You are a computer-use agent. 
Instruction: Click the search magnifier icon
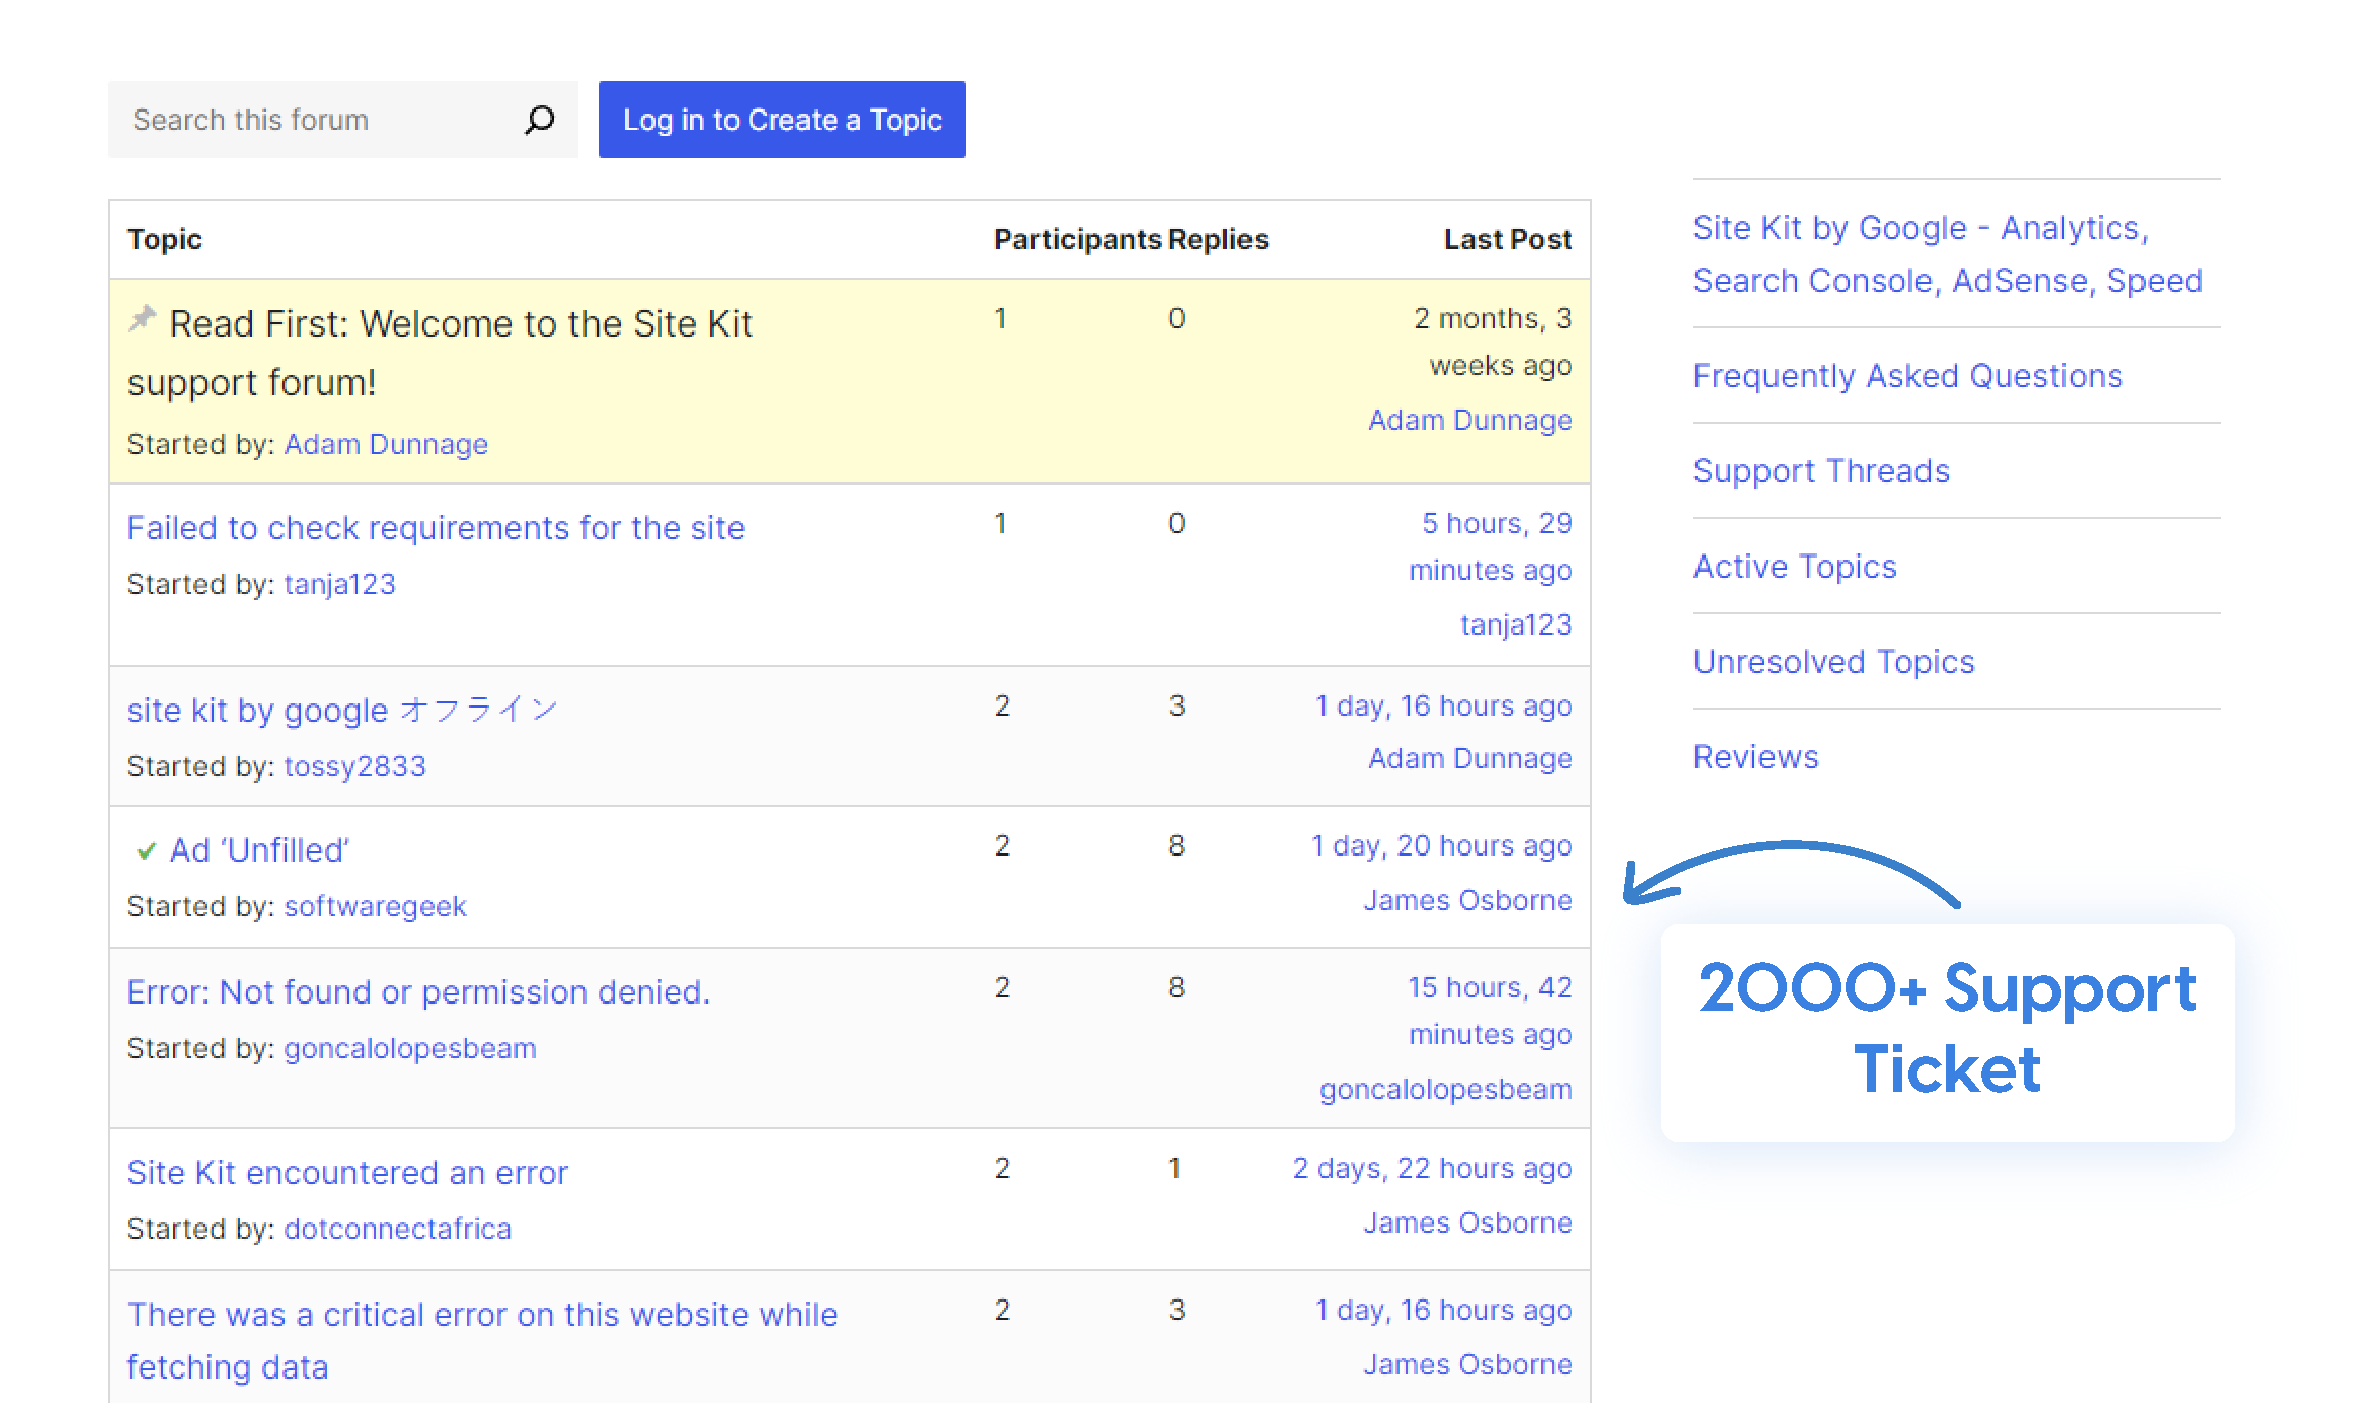click(539, 120)
